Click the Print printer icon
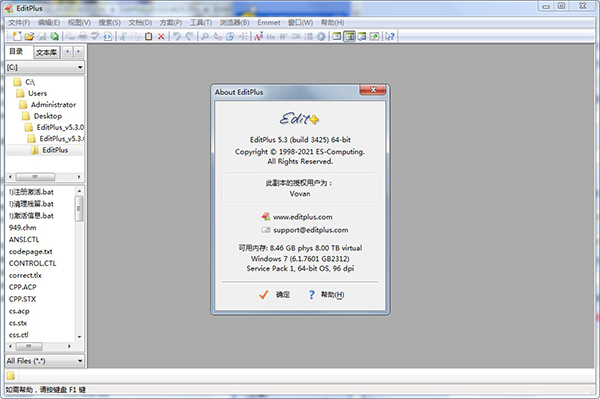The height and width of the screenshot is (399, 600). coord(83,36)
